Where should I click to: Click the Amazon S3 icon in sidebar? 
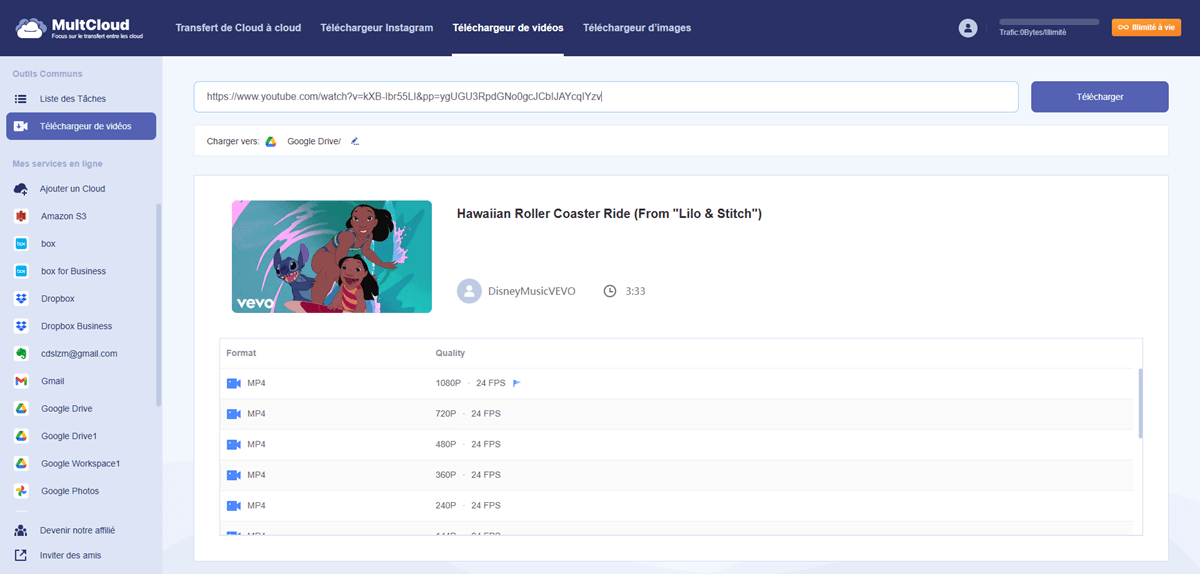[21, 216]
